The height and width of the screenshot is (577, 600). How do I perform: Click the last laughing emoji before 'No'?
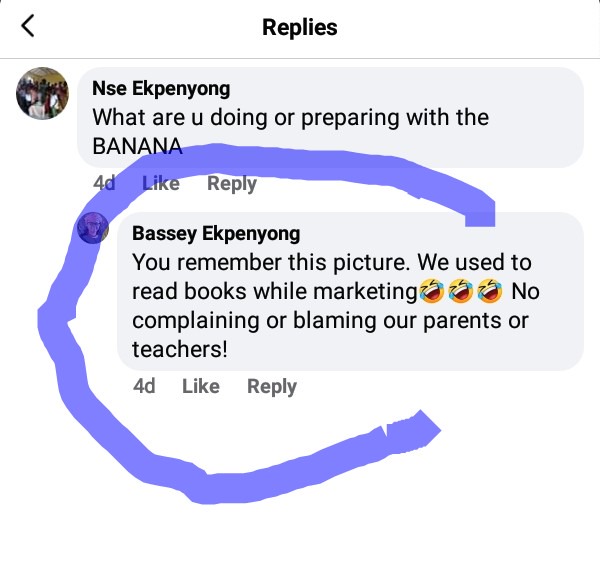pyautogui.click(x=490, y=291)
